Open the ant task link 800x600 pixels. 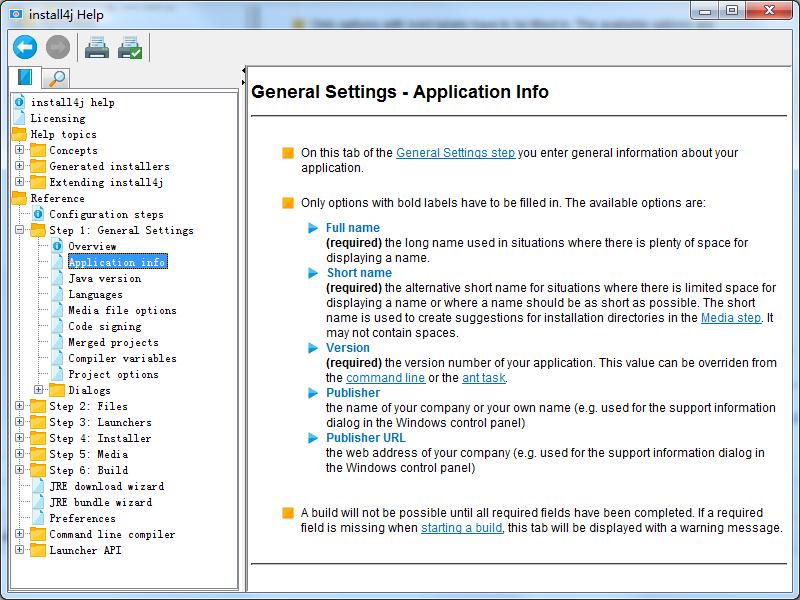(x=484, y=378)
